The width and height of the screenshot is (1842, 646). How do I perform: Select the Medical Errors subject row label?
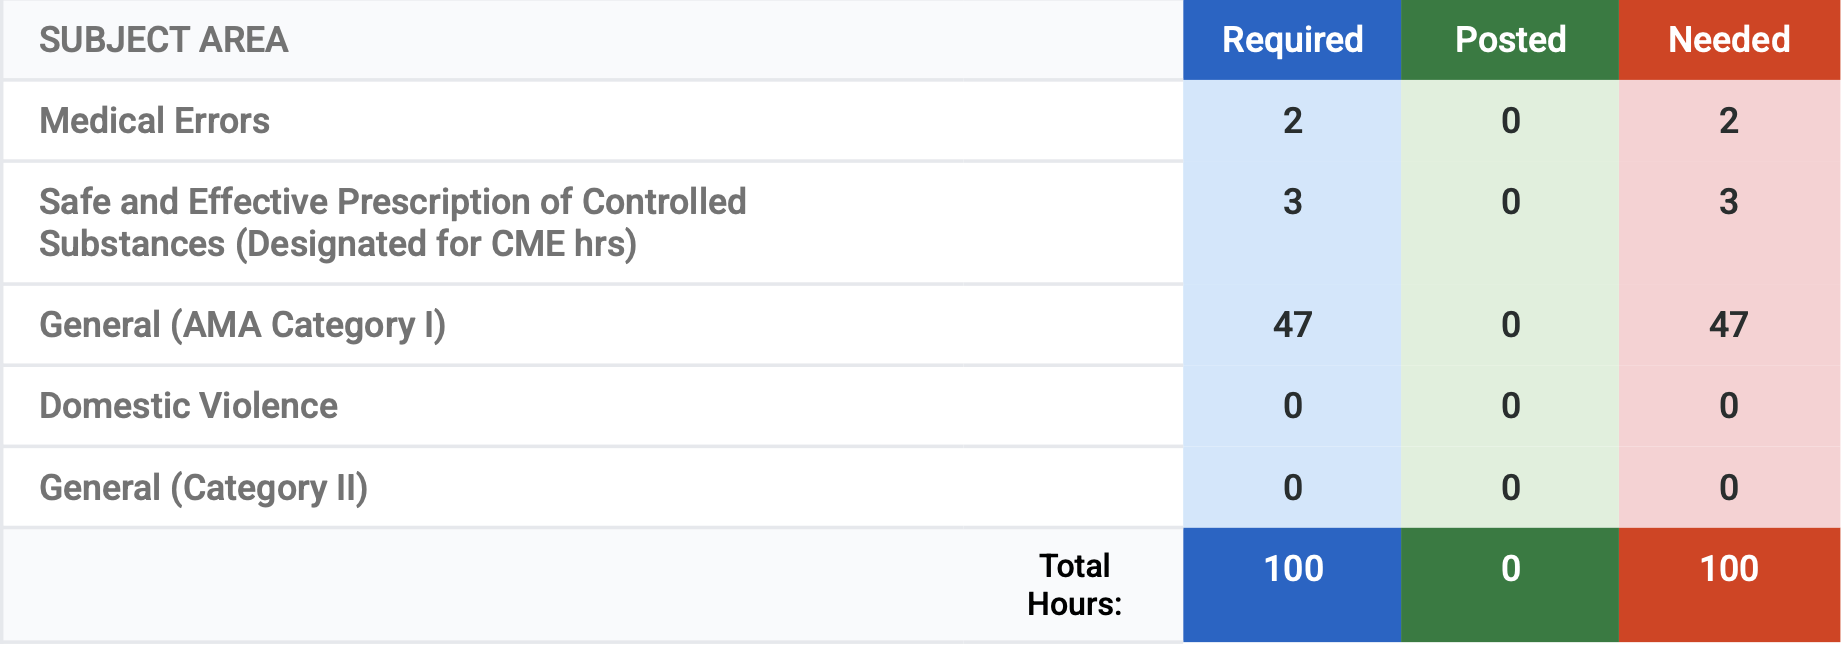coord(154,121)
